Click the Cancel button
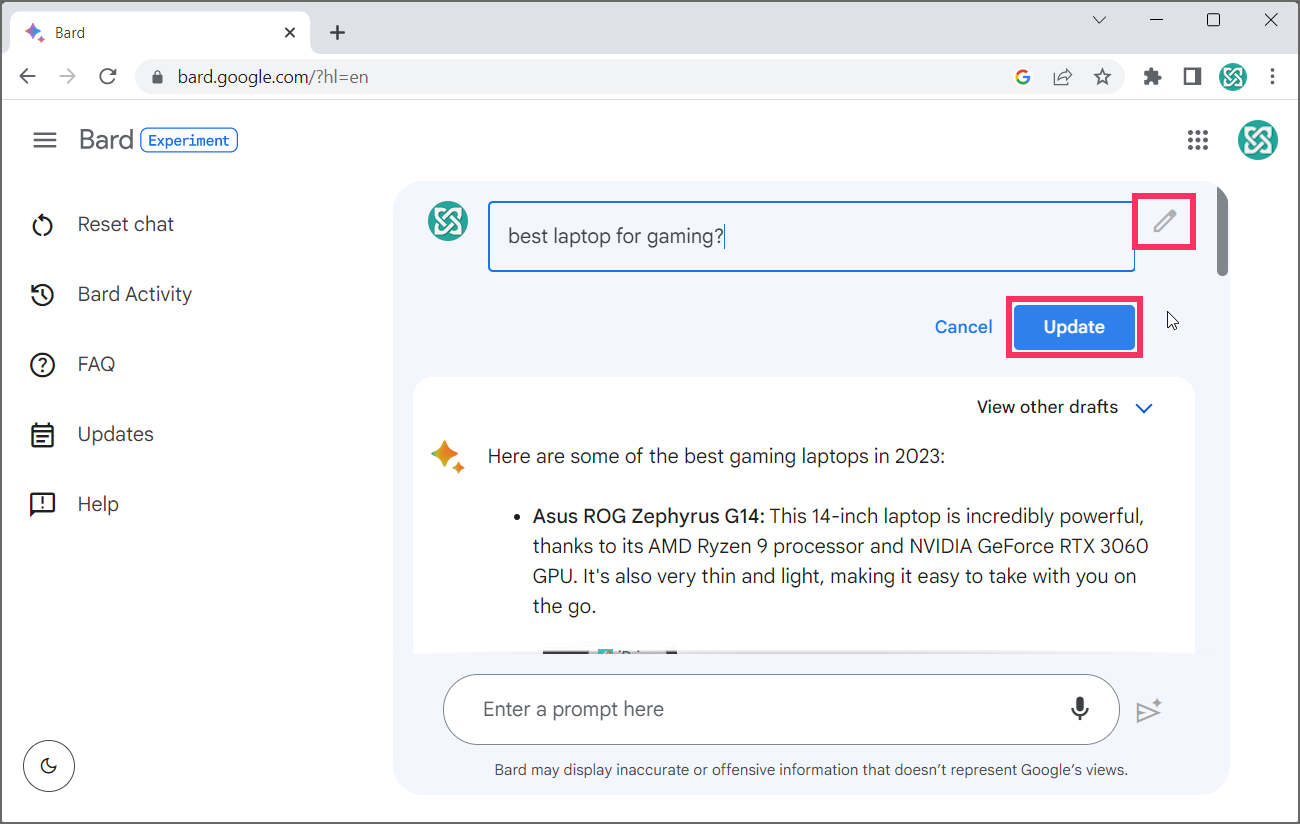 963,327
